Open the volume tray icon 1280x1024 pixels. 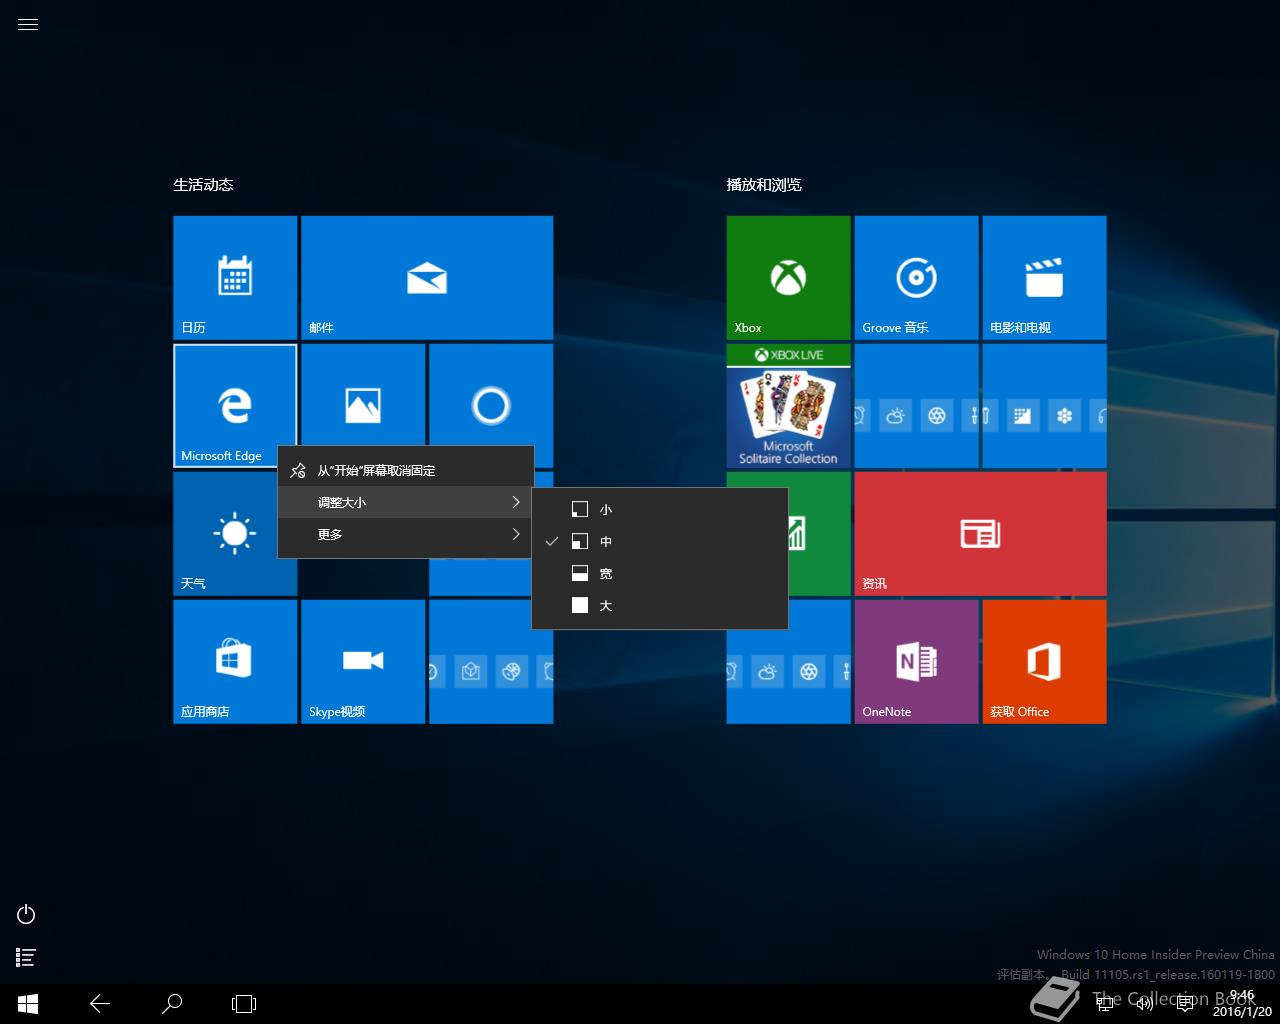1145,1004
